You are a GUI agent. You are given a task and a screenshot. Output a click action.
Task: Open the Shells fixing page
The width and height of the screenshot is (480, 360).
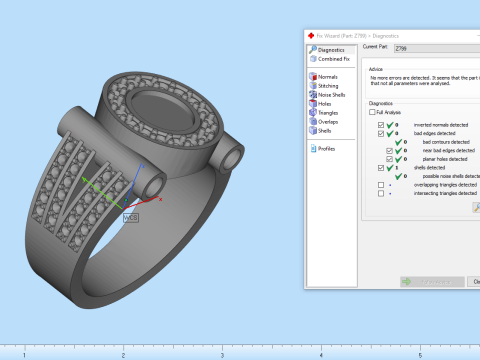click(320, 131)
